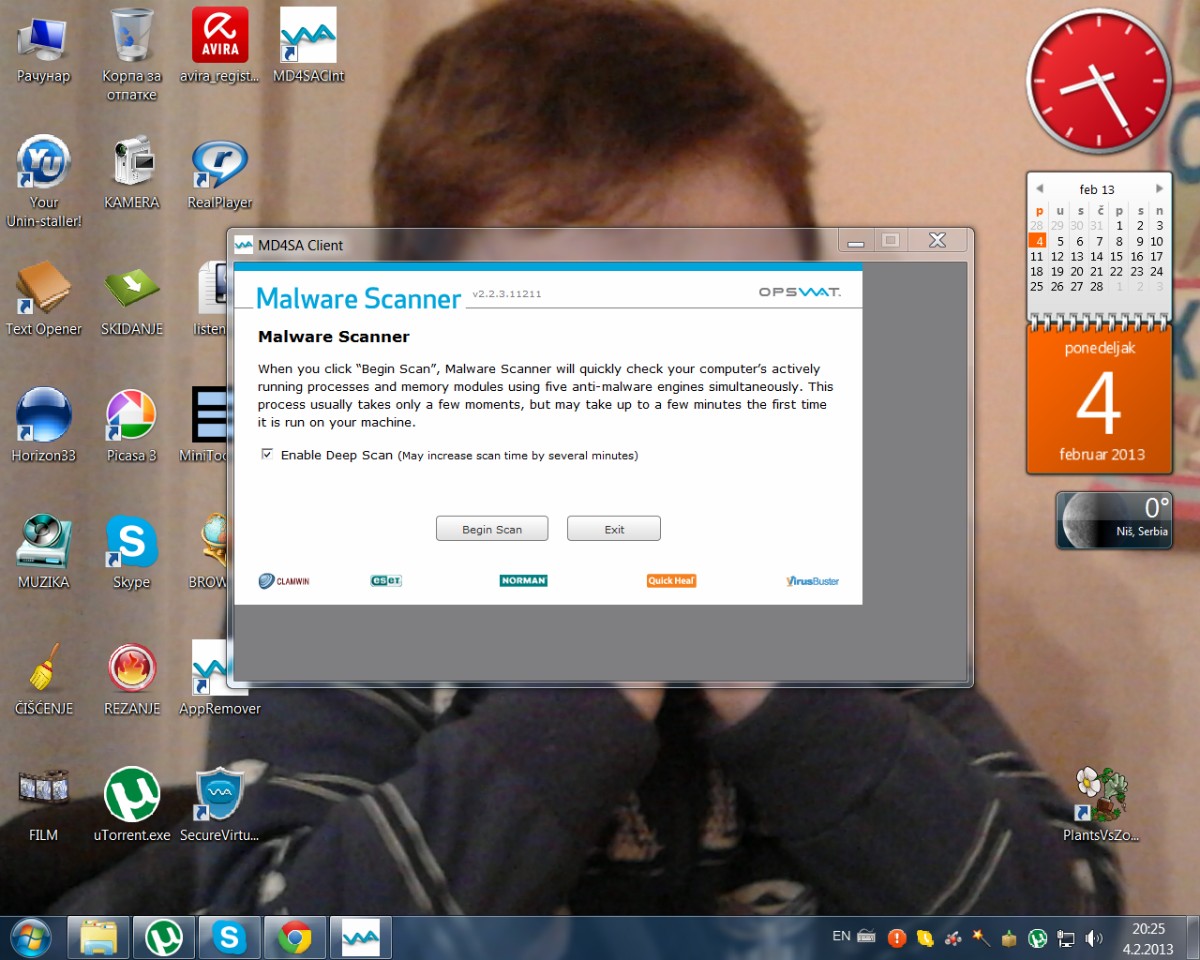Select the Text Opener desktop icon
Screen dimensions: 1200x960
tap(43, 299)
